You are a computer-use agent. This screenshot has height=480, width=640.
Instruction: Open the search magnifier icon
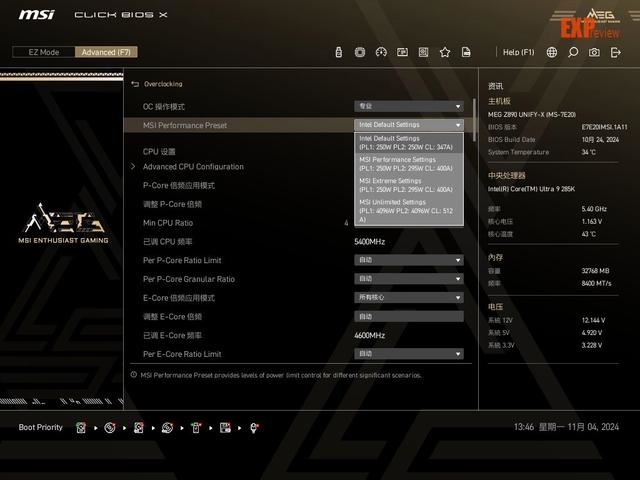pos(573,52)
